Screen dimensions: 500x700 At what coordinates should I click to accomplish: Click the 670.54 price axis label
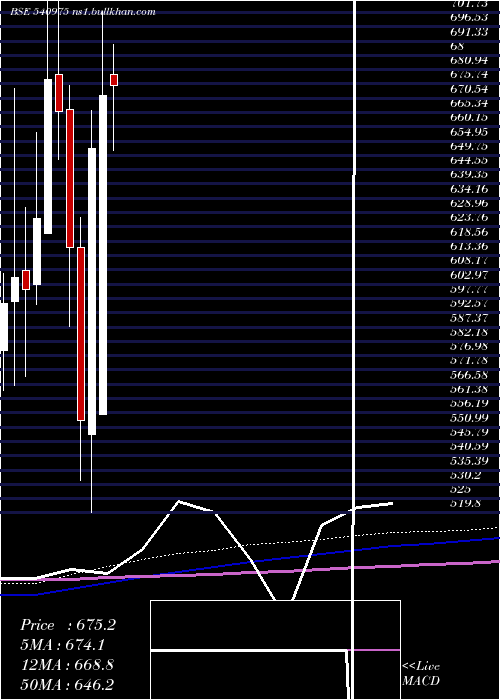pyautogui.click(x=469, y=89)
